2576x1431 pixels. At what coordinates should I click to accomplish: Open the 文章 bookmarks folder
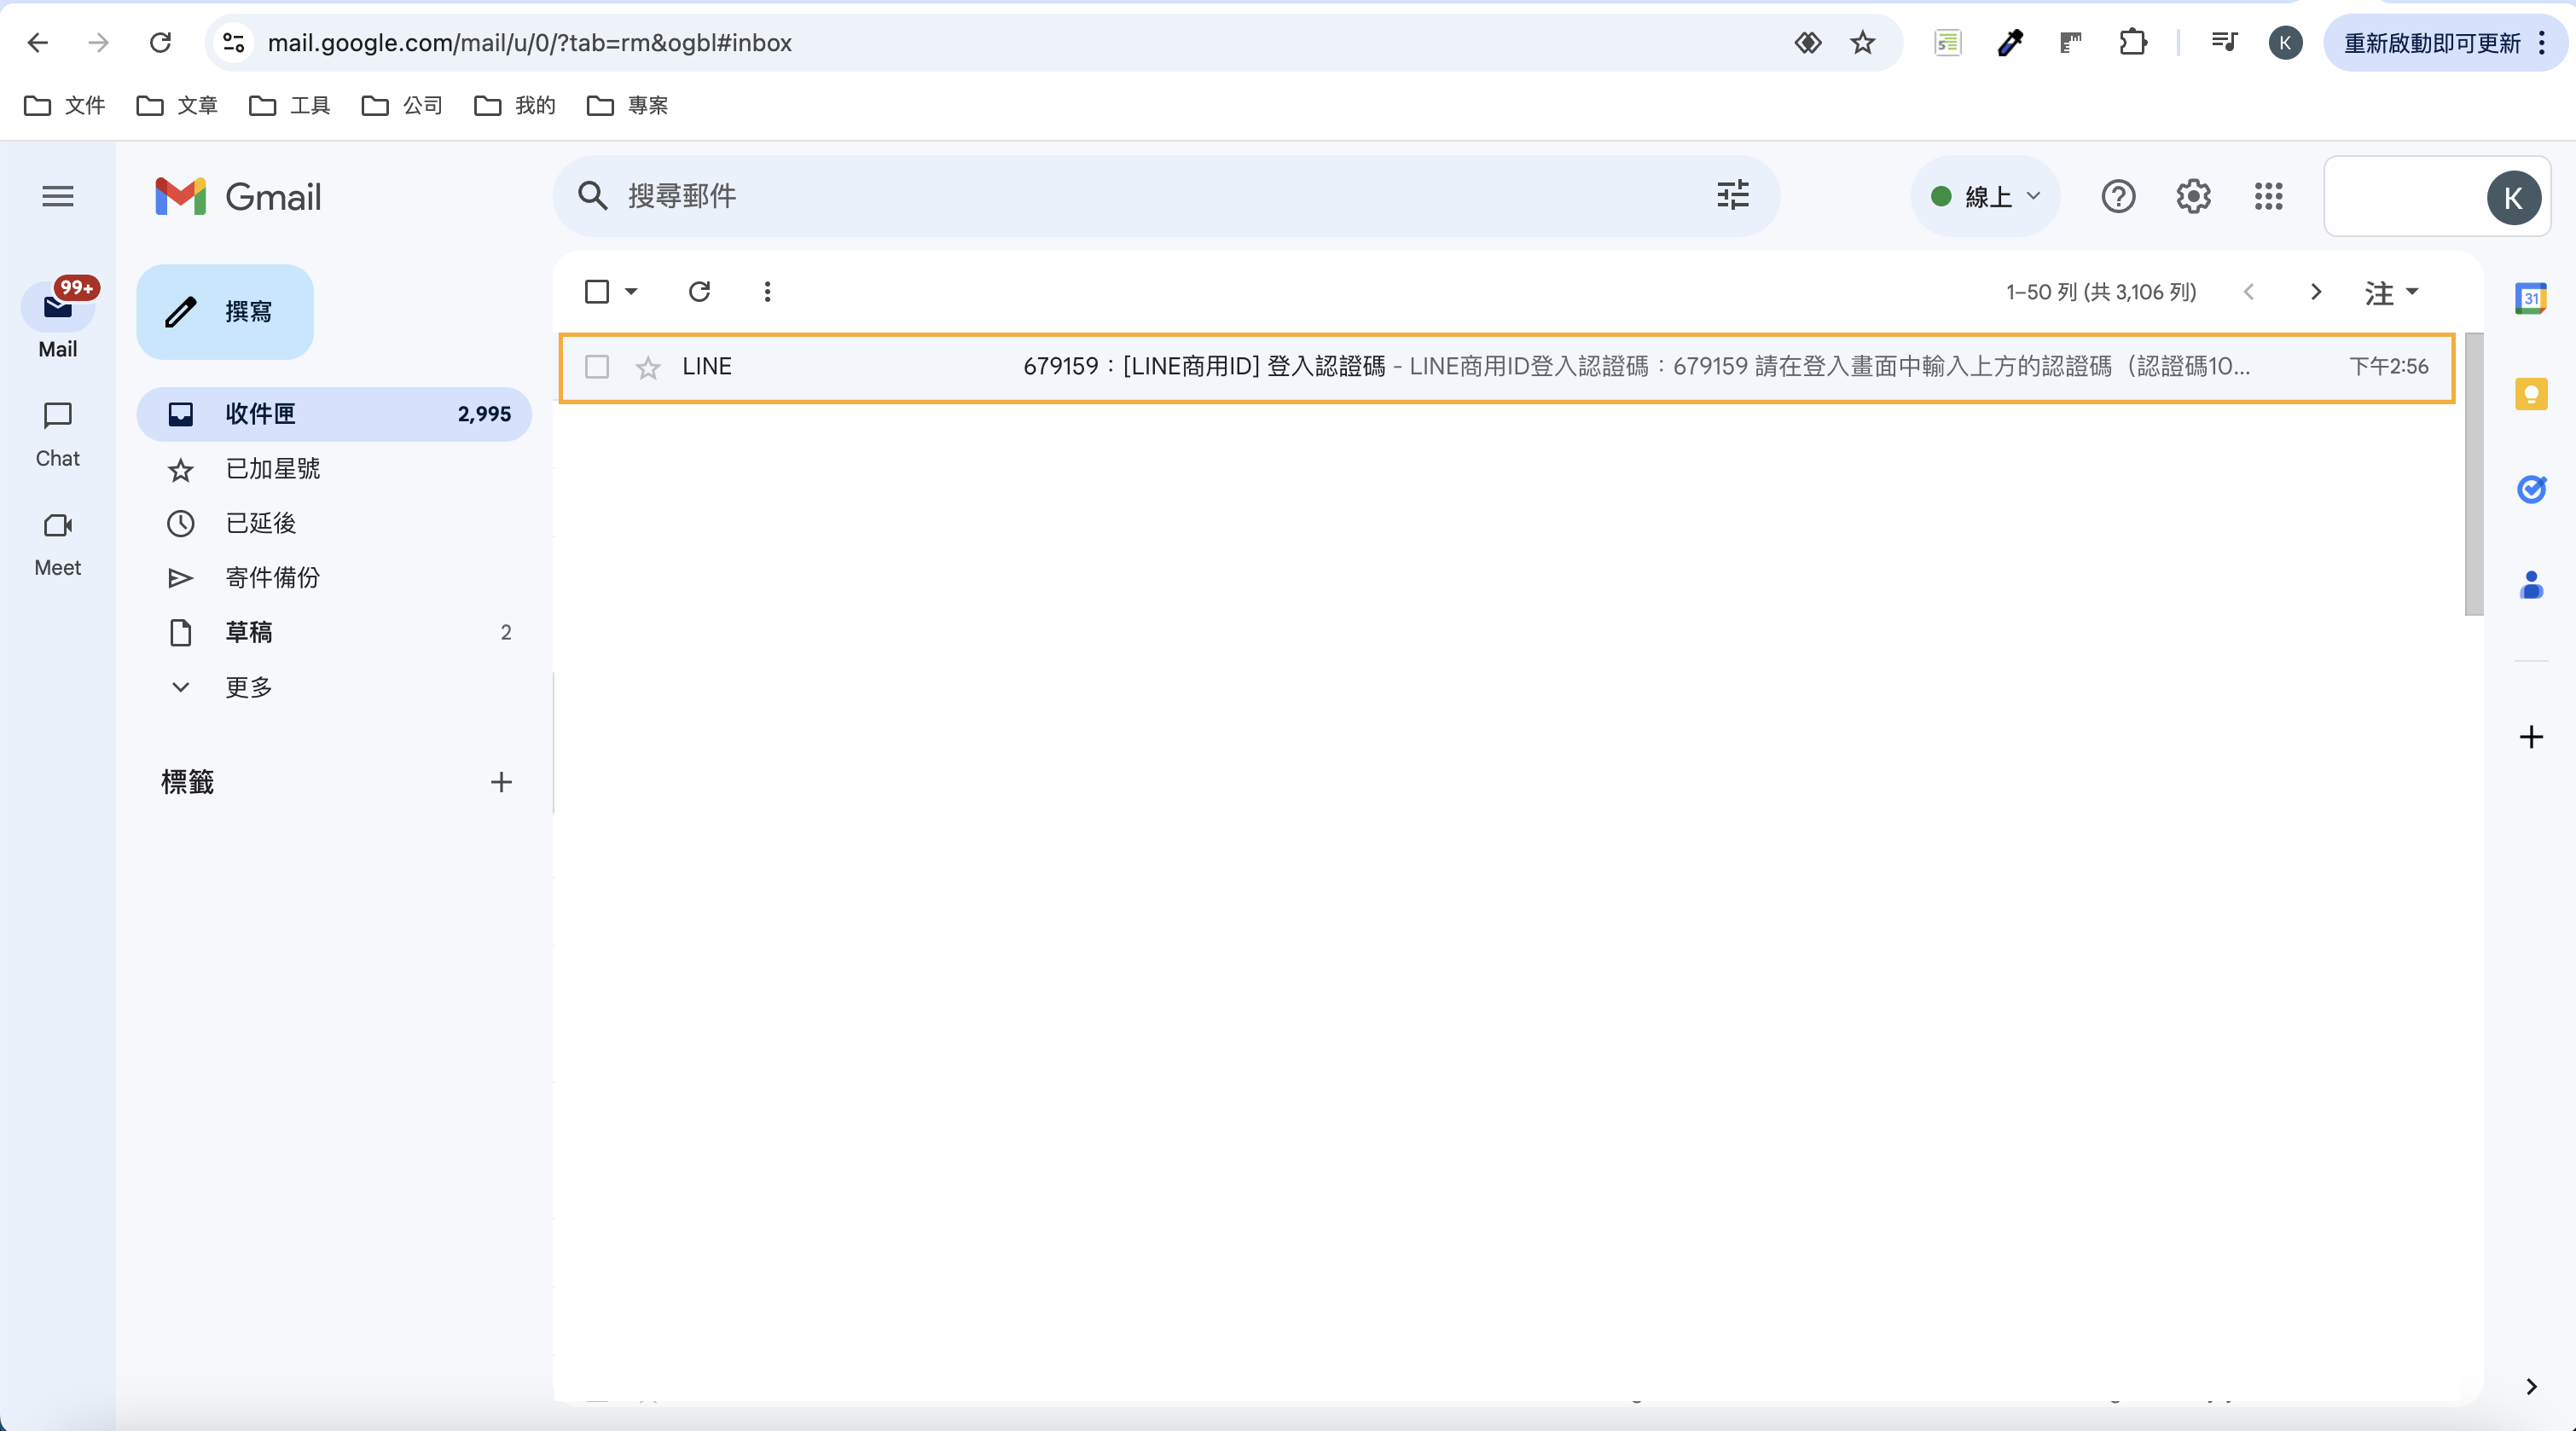[x=177, y=105]
